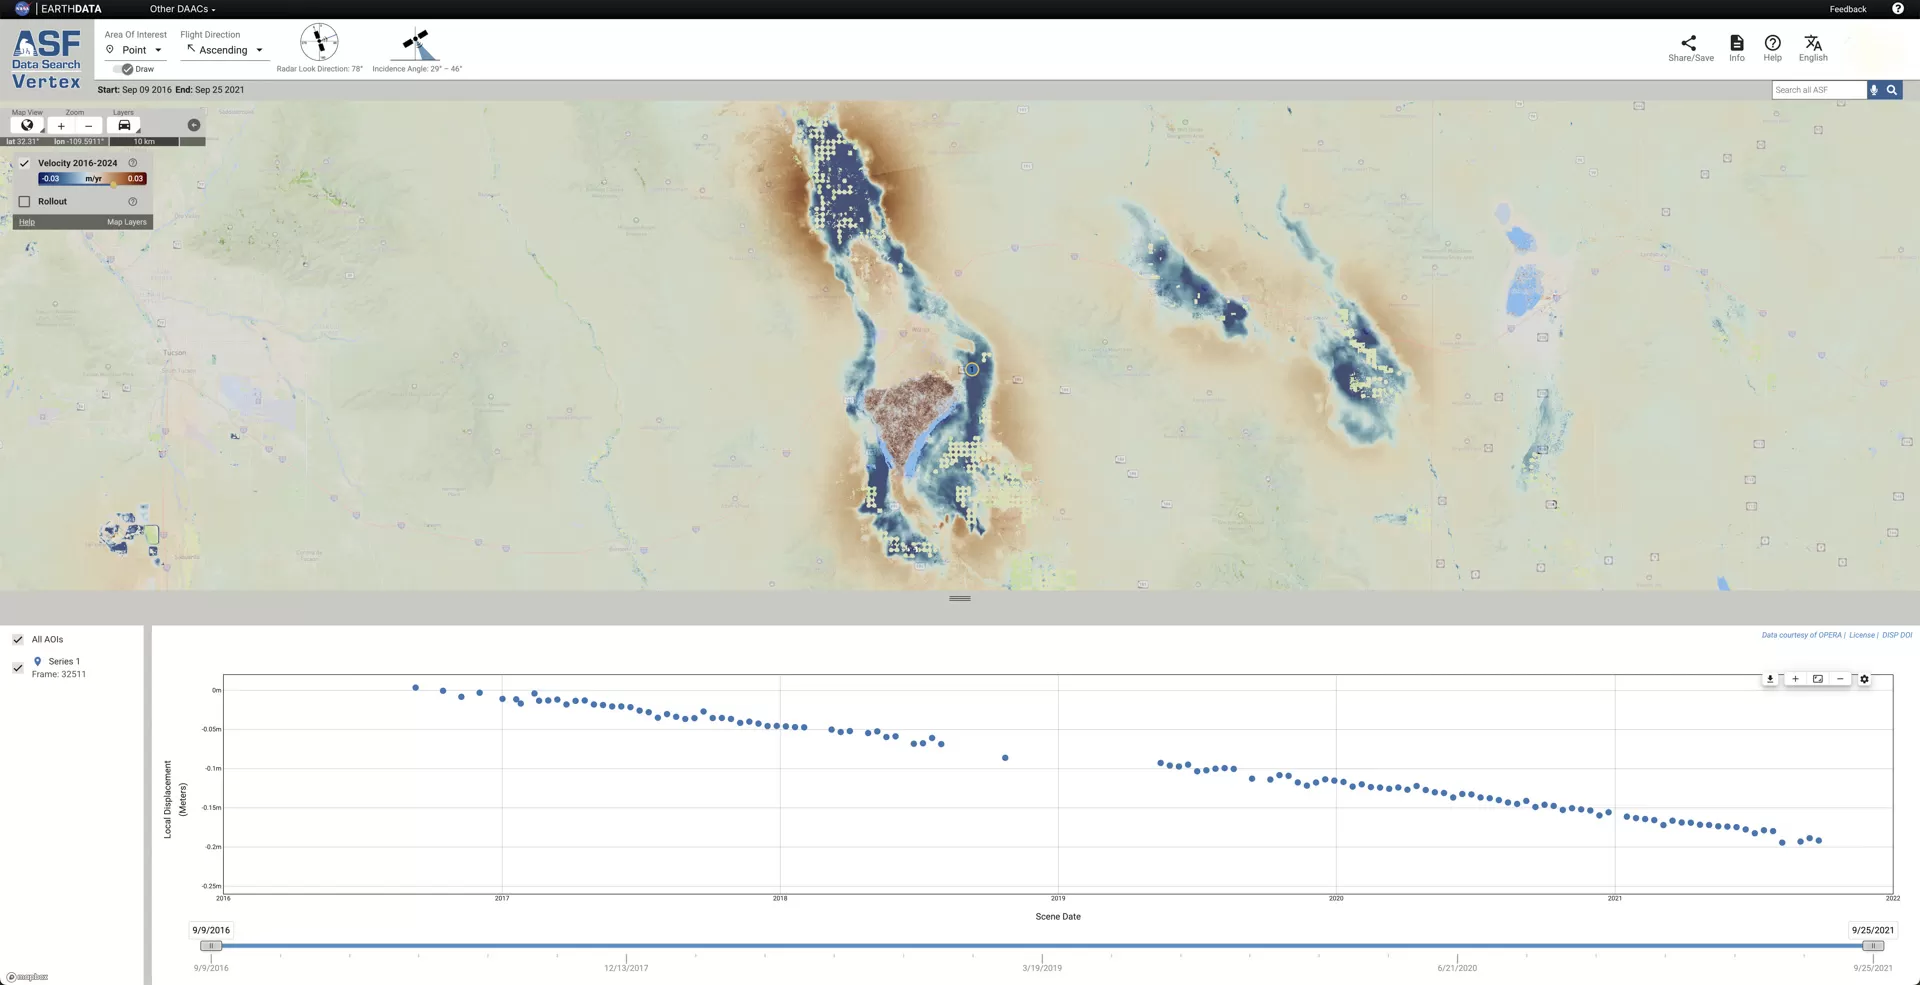
Task: Enable the Rollout layer checkbox
Action: [x=25, y=201]
